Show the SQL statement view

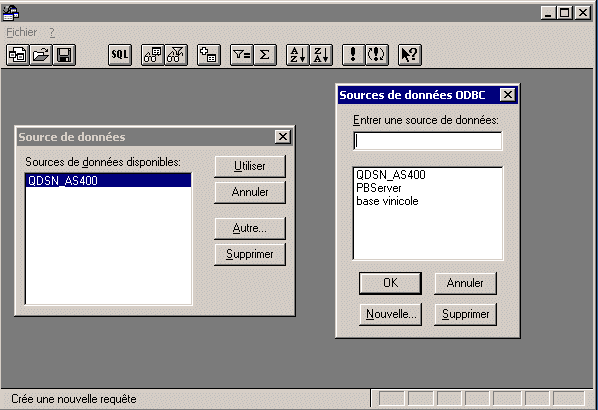120,55
